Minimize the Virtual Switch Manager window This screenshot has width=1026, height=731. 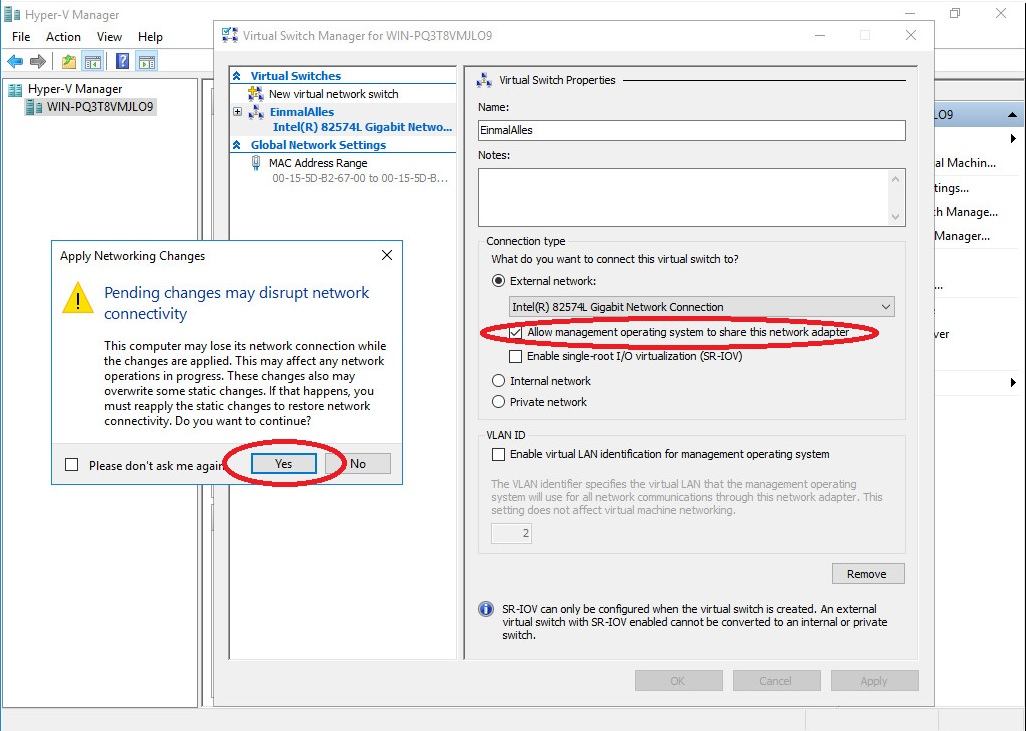820,35
